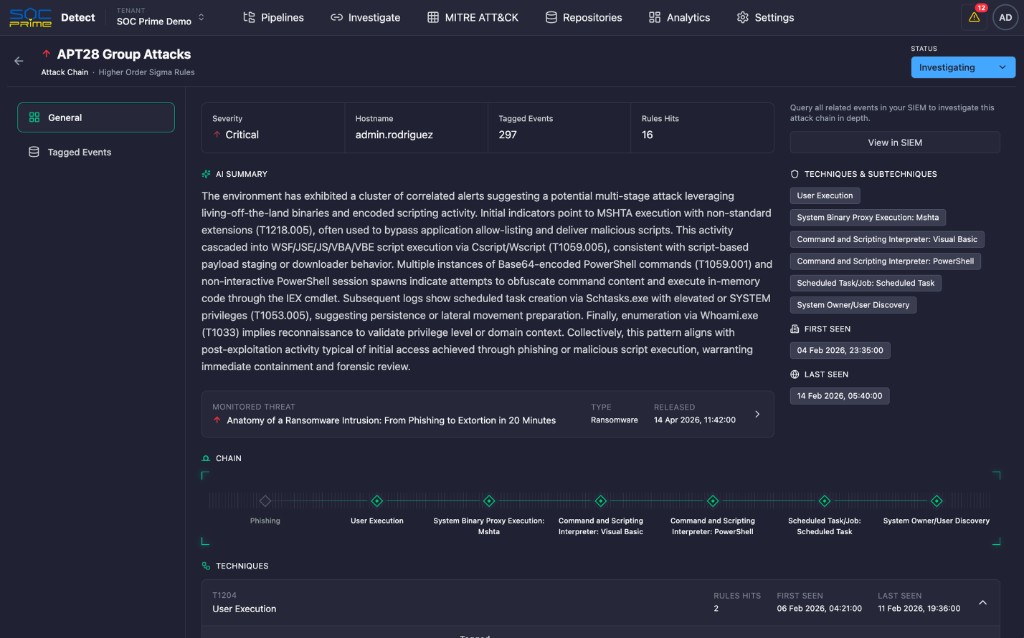Click the hostname admin.rodriguez
Image resolution: width=1024 pixels, height=638 pixels.
click(394, 135)
